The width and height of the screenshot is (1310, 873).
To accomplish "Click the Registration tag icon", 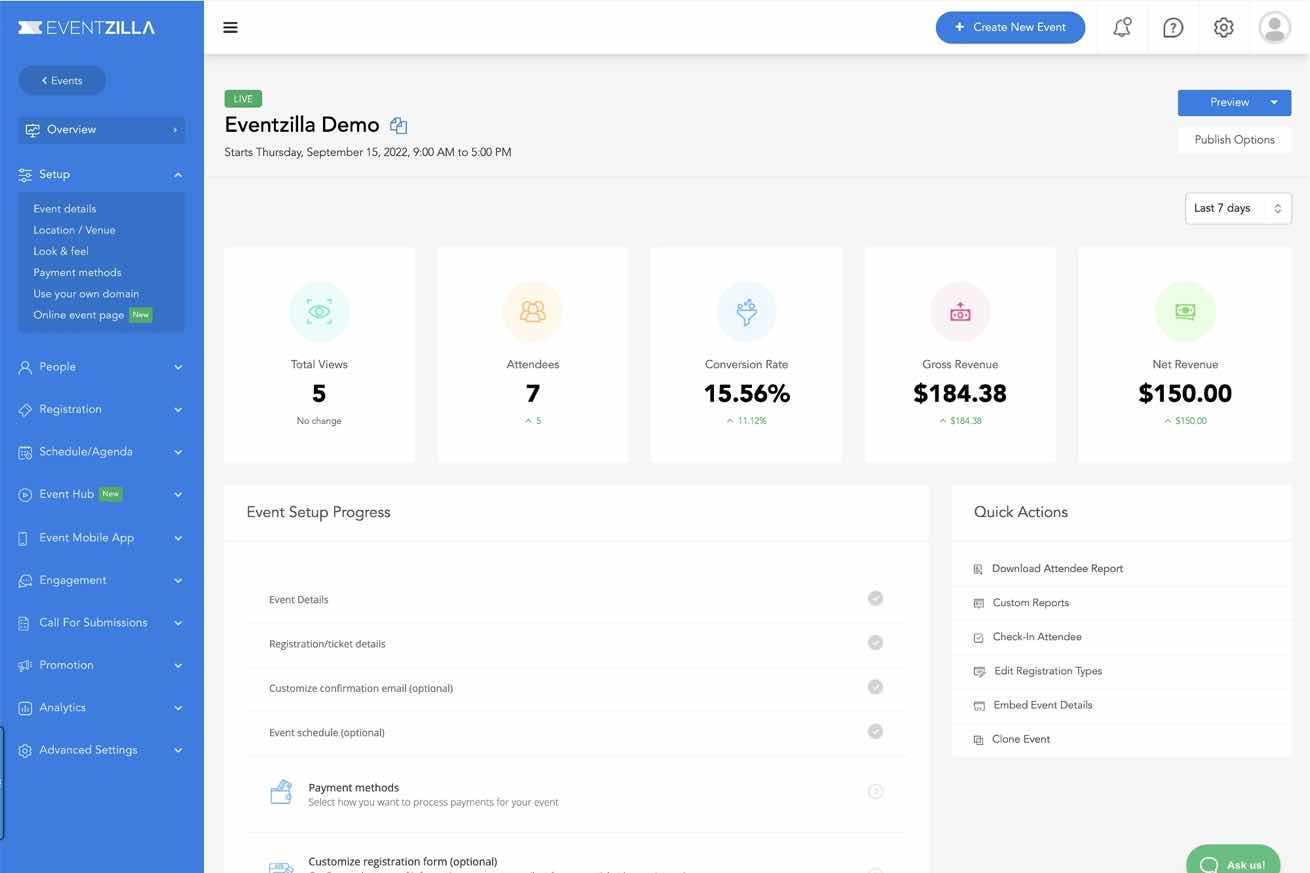I will [25, 410].
